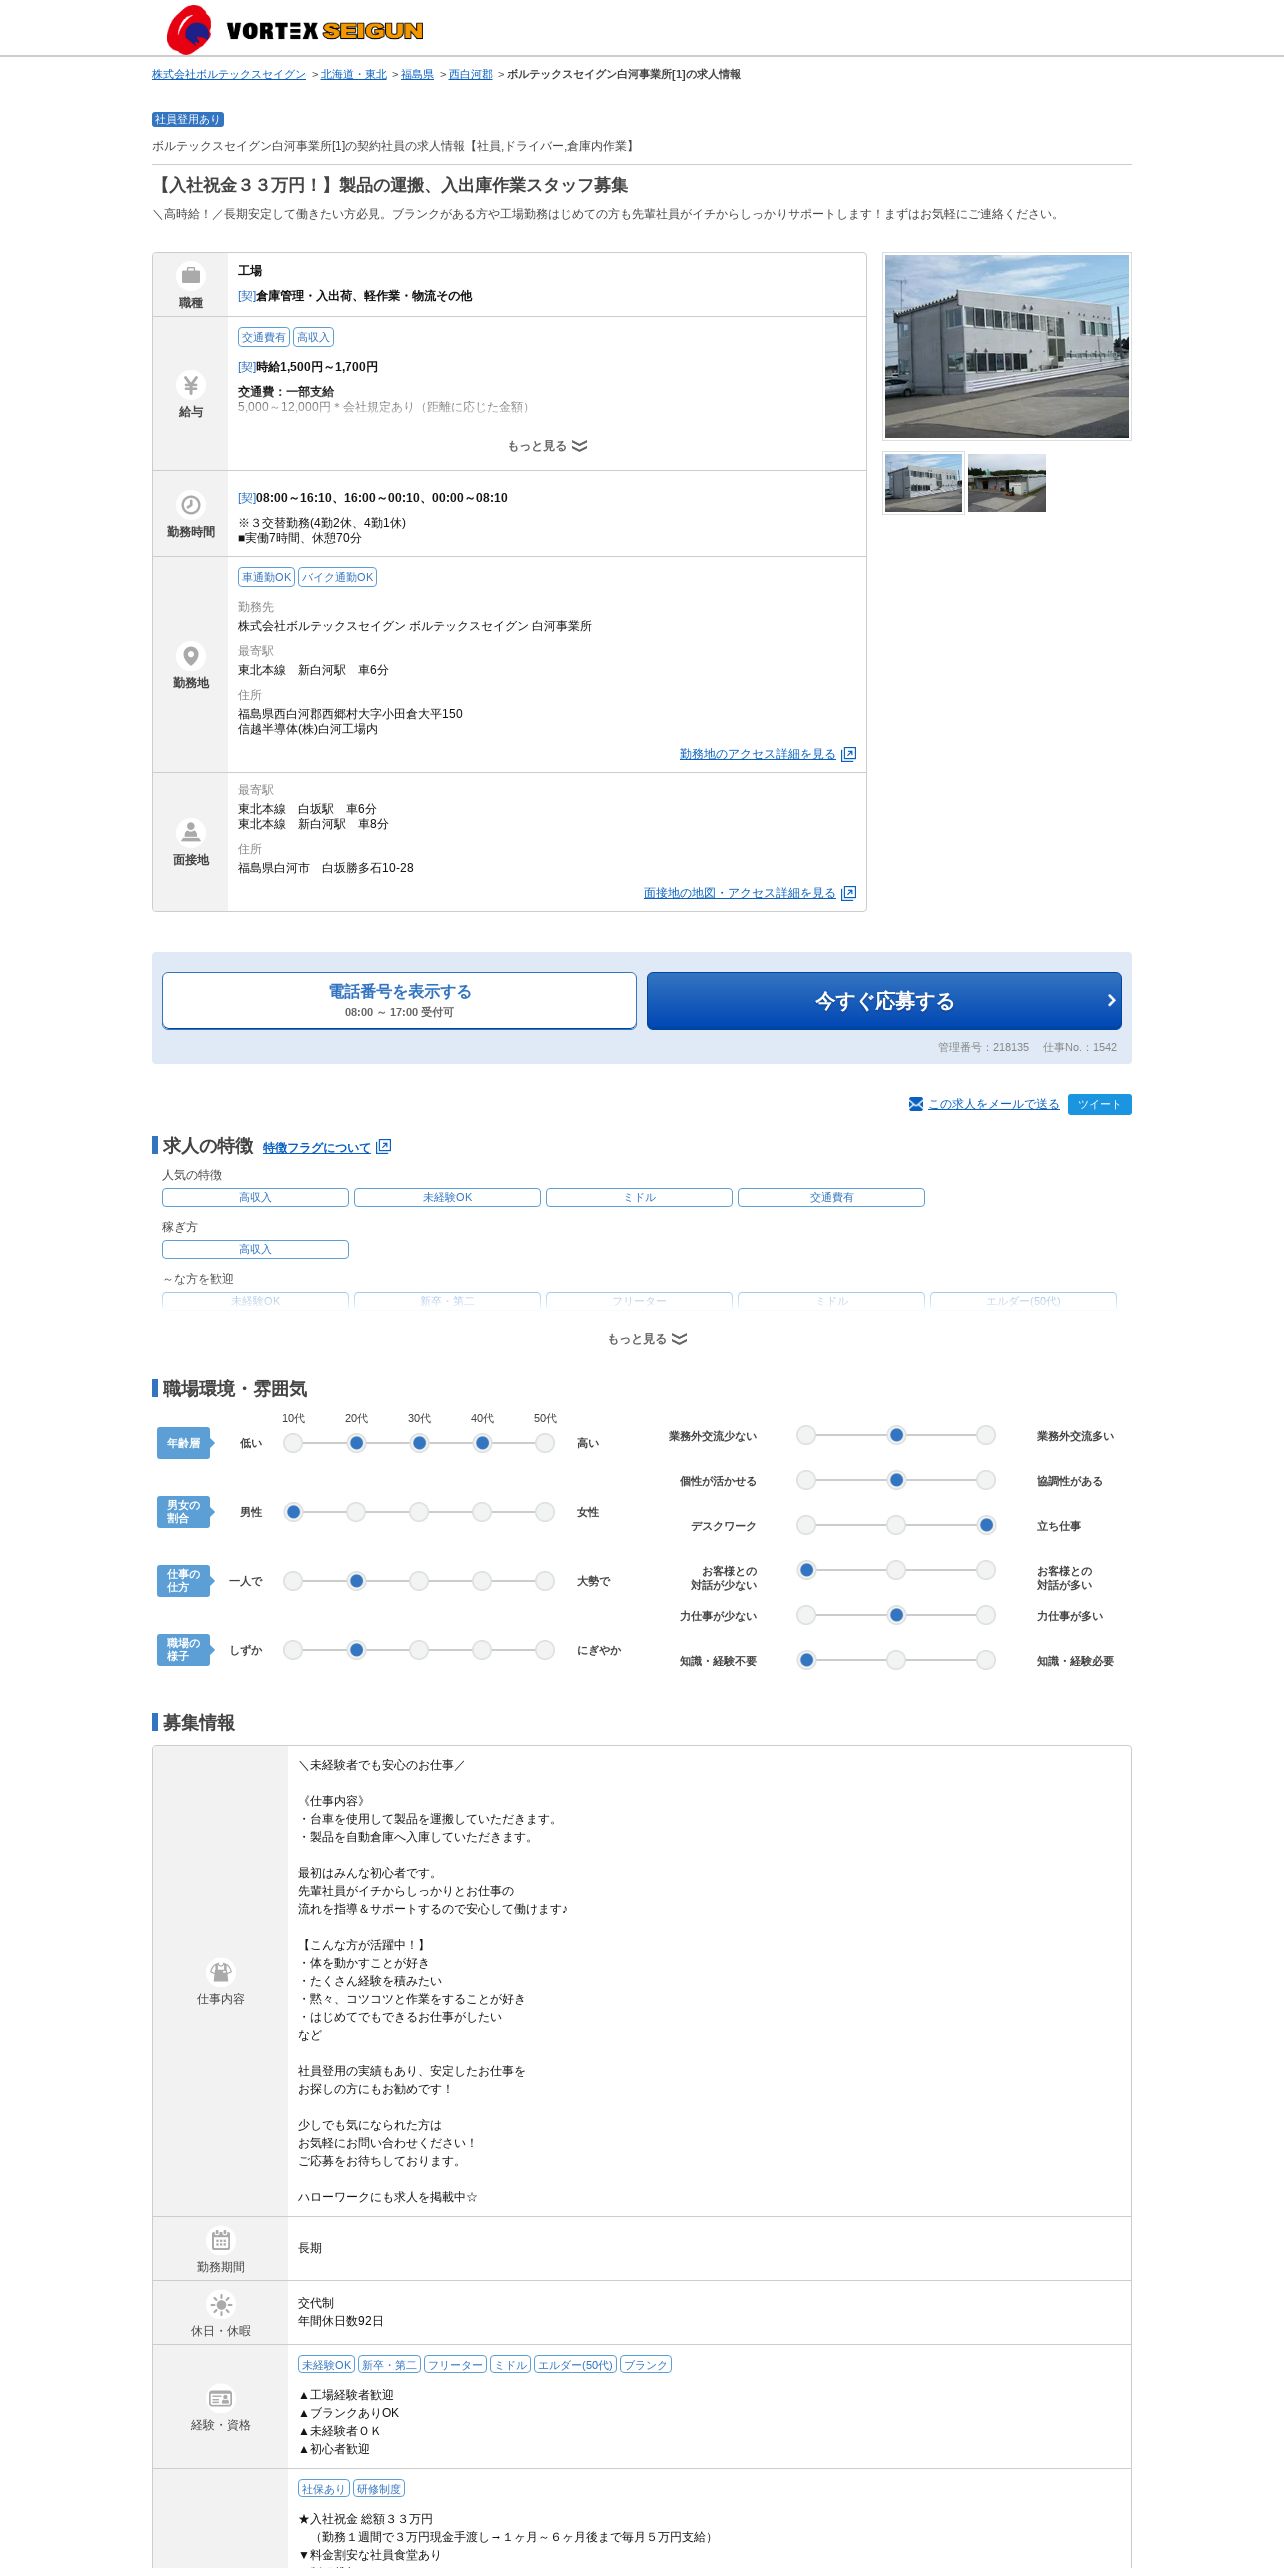This screenshot has height=2568, width=1284.
Task: Click text 時給1,500円～1,700円
Action: (x=317, y=367)
